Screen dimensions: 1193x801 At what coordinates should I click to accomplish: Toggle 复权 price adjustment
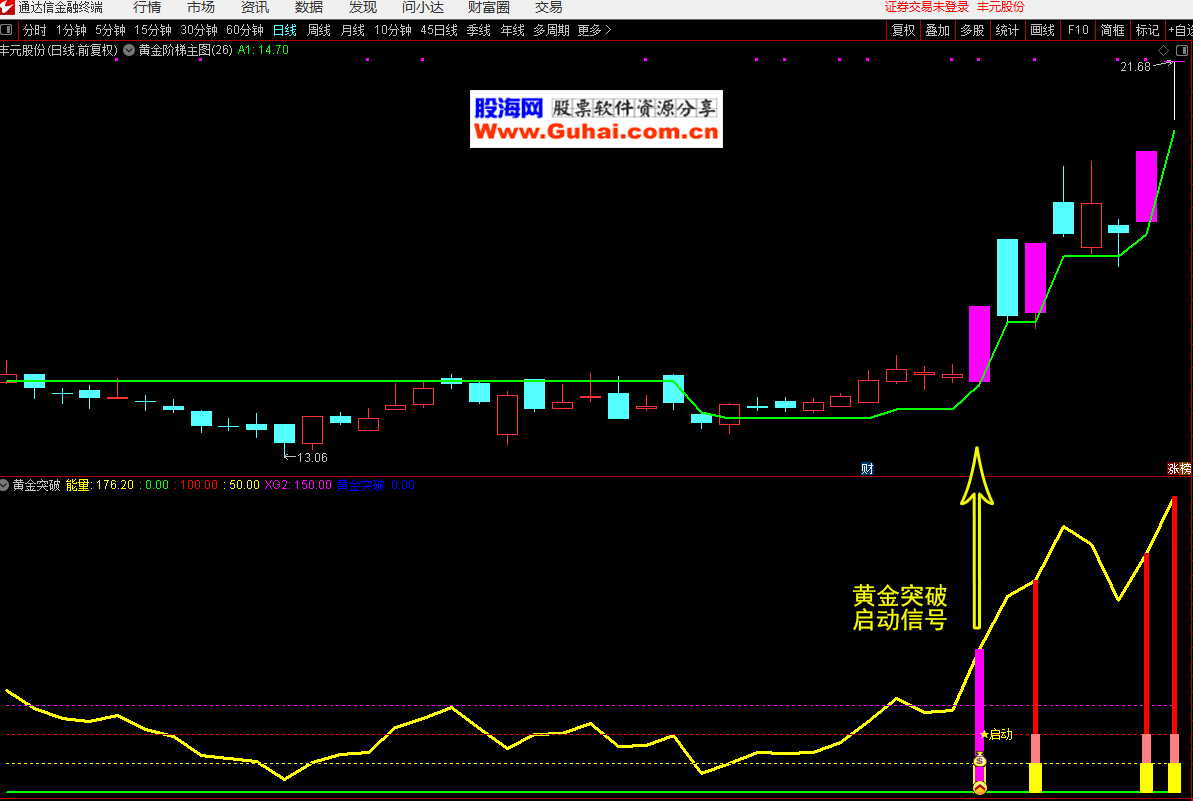pos(903,30)
